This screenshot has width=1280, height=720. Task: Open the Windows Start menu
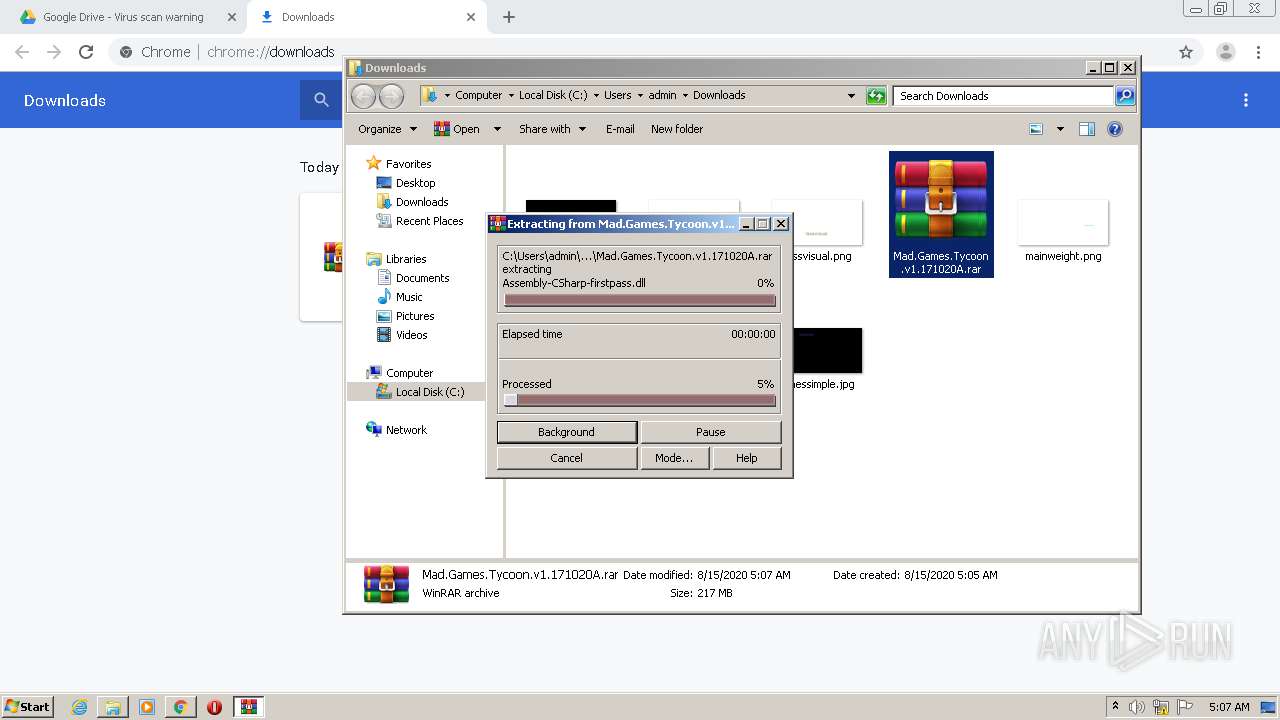coord(28,706)
